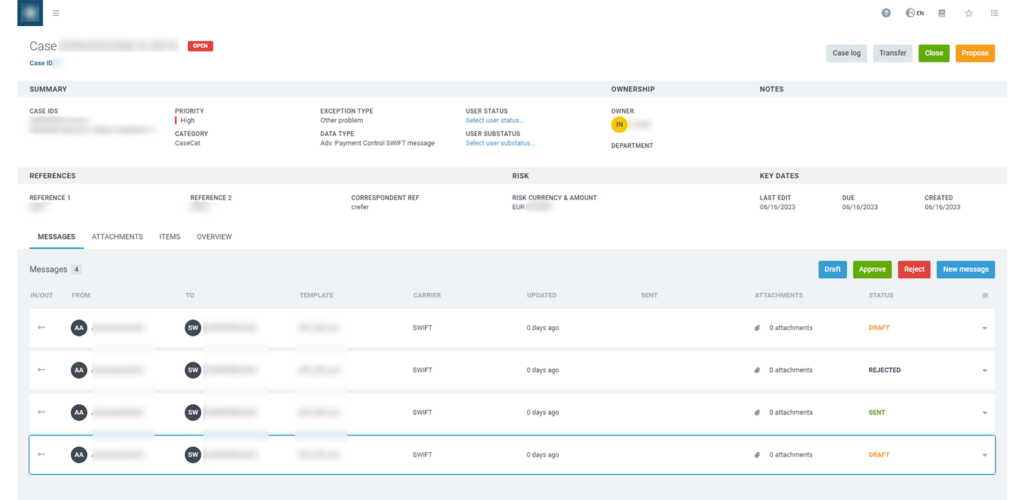Change language via EN globe icon

(x=914, y=13)
